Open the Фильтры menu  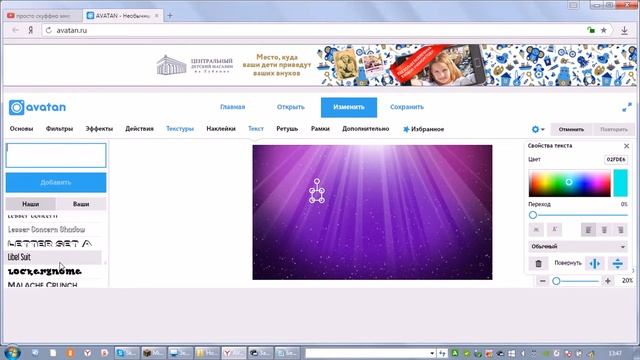tap(59, 129)
